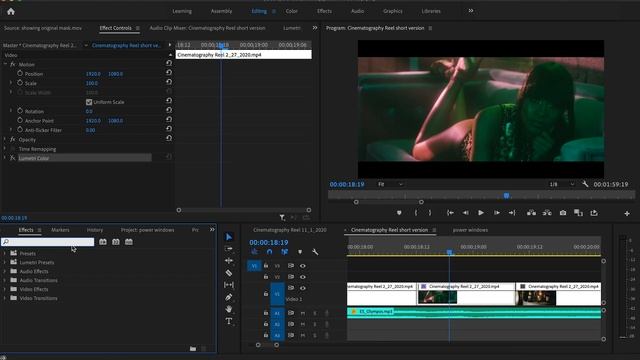
Task: Reset Rotation parameter
Action: coord(169,110)
